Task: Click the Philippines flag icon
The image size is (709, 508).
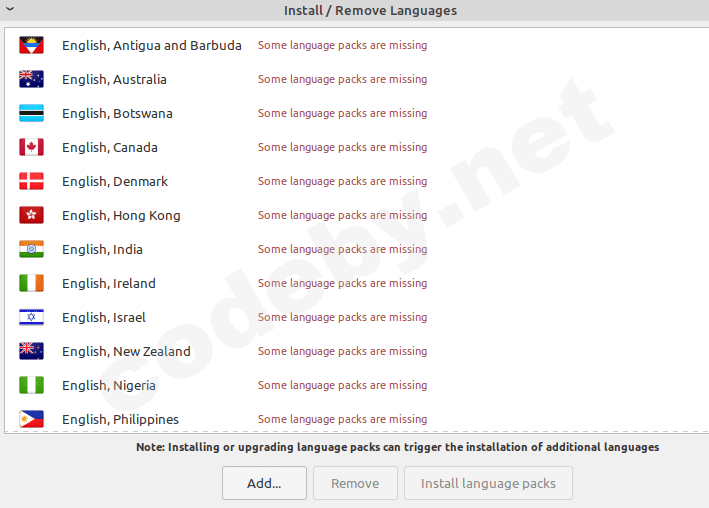Action: coord(31,419)
